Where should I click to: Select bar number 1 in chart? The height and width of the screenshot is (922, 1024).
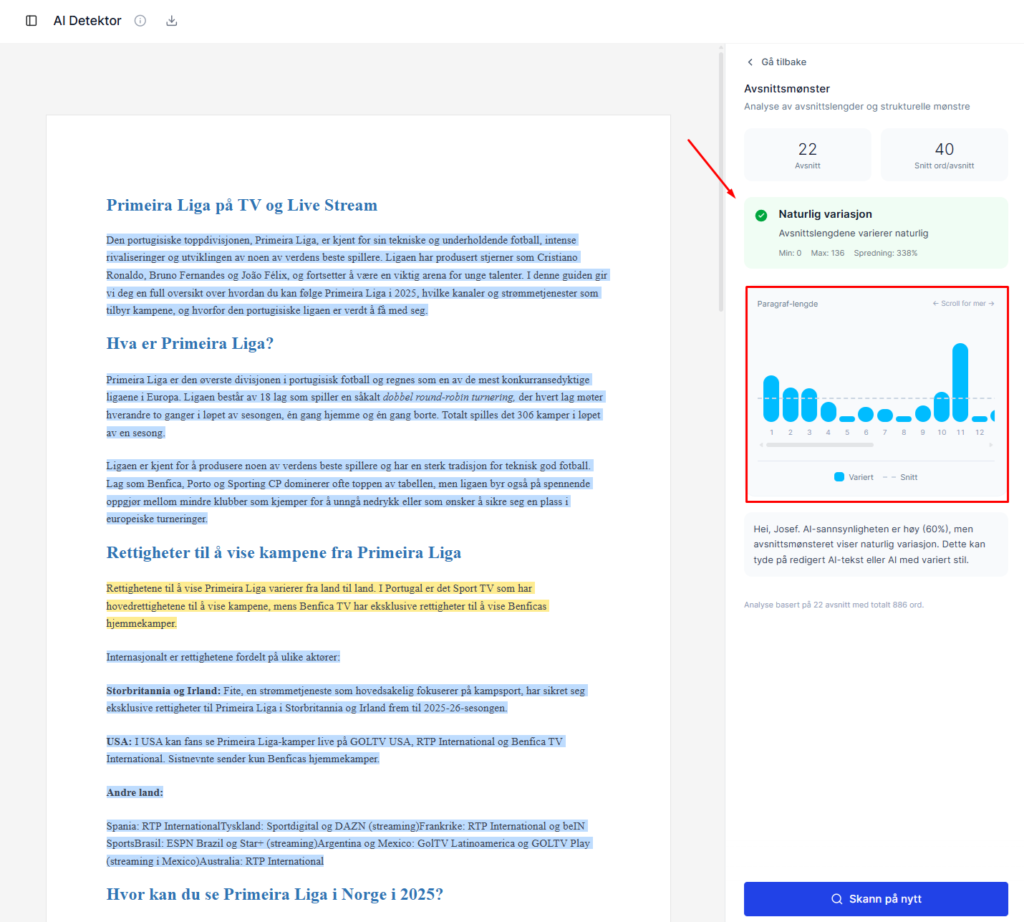point(771,398)
